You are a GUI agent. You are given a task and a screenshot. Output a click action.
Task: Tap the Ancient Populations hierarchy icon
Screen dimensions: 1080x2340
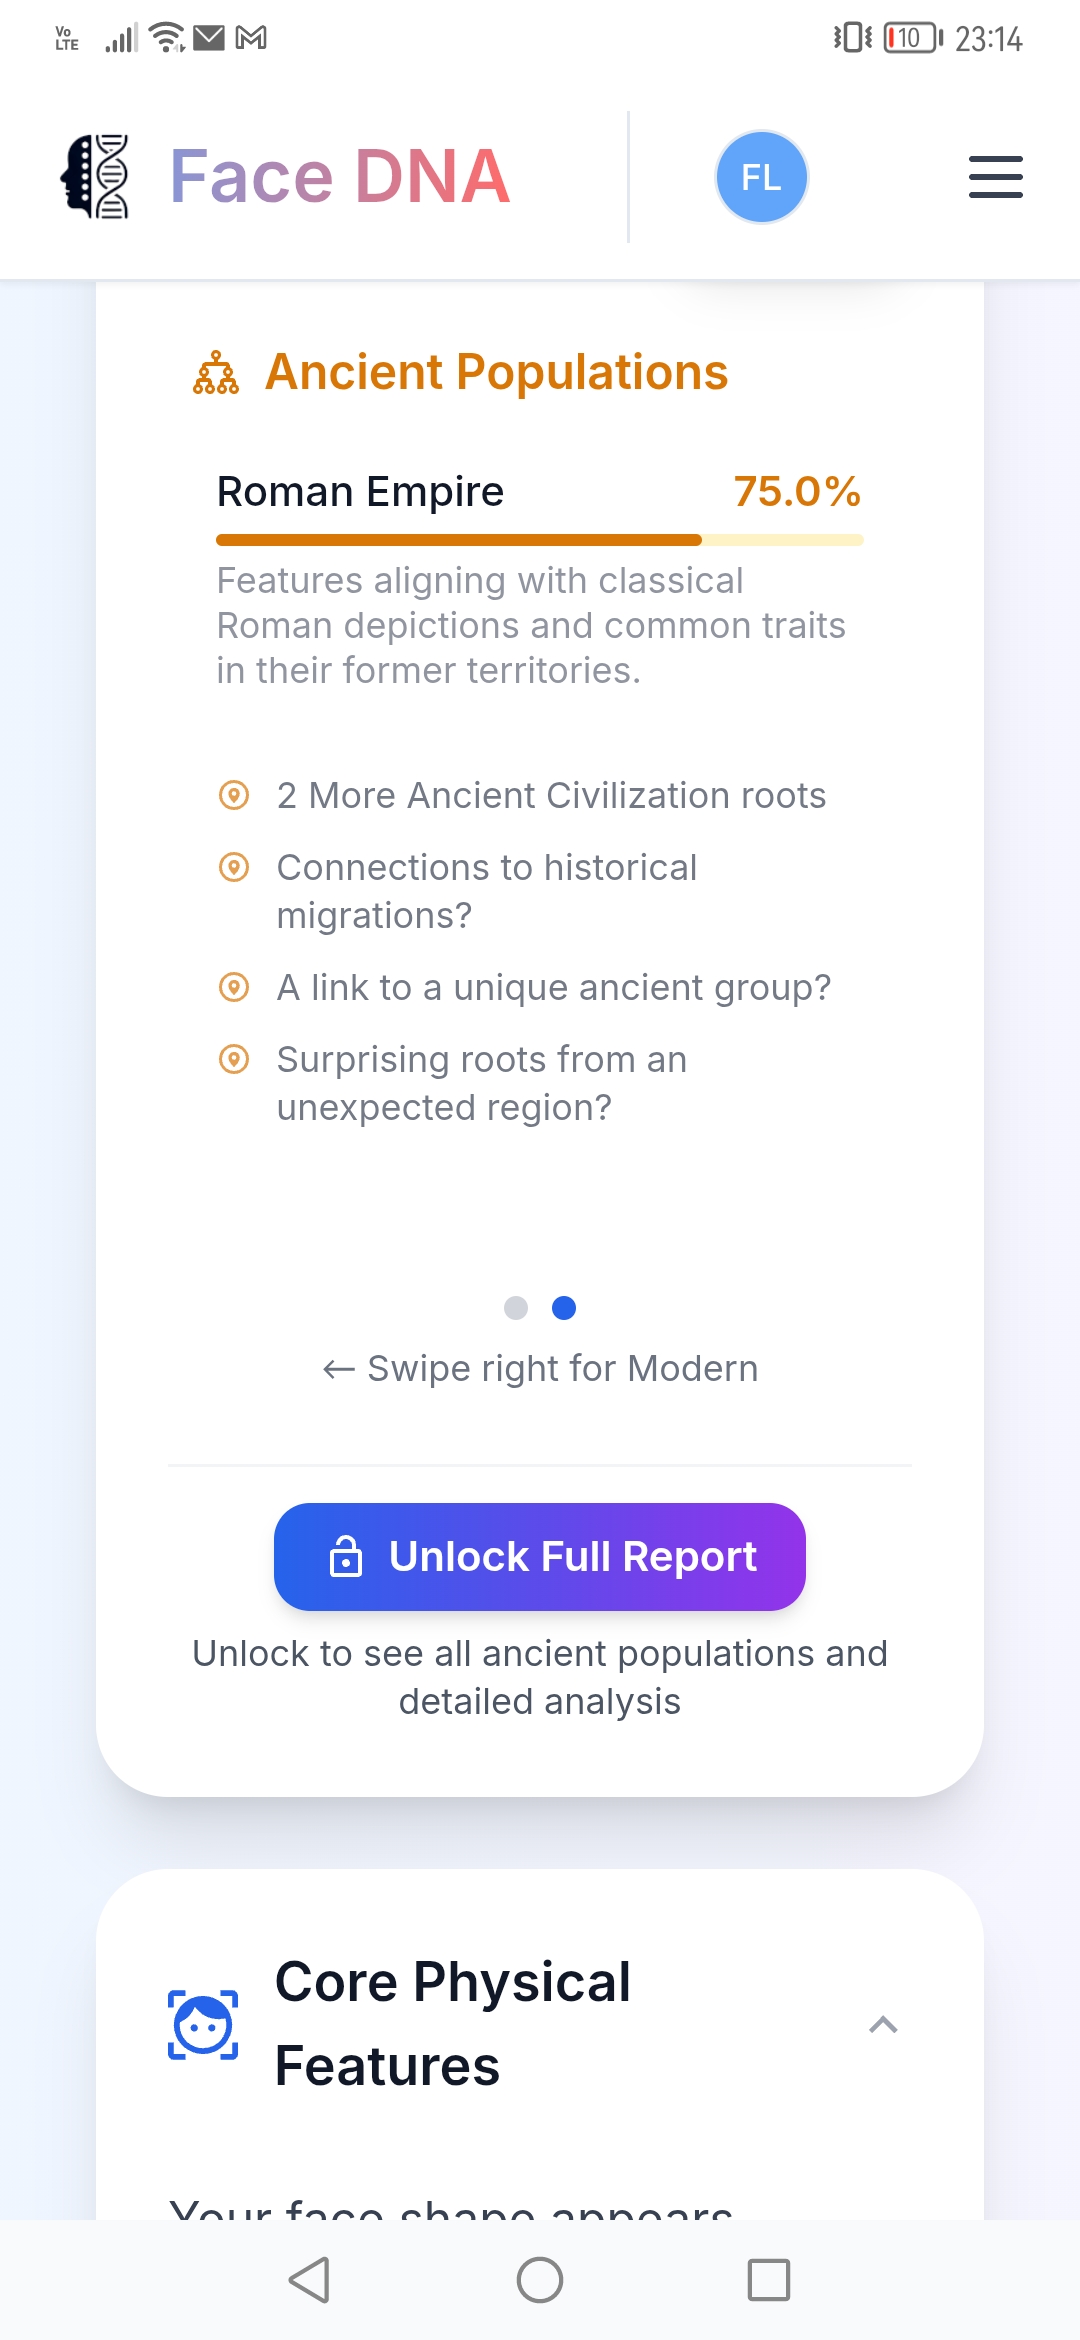[216, 373]
